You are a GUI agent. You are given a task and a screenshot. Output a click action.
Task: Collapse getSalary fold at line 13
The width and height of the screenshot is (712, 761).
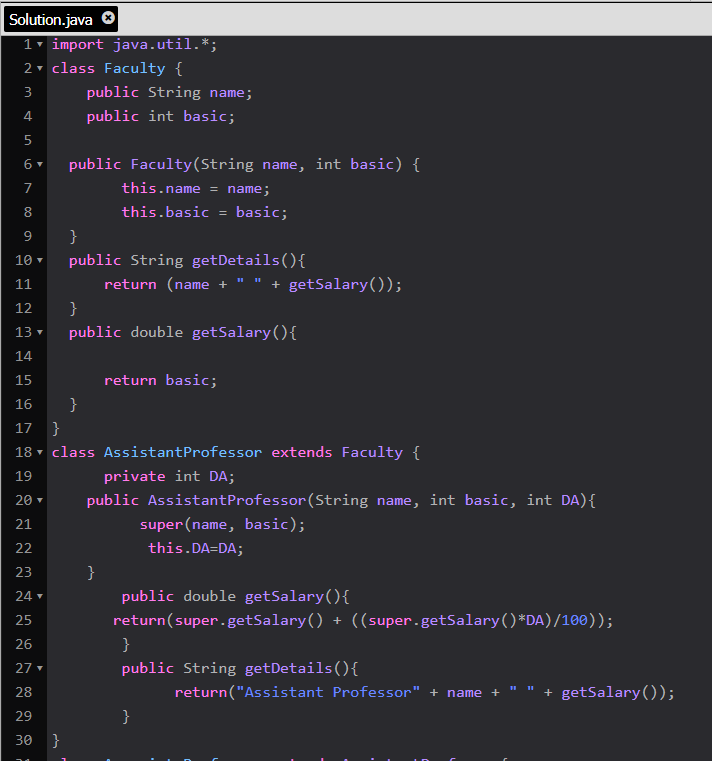tap(40, 332)
